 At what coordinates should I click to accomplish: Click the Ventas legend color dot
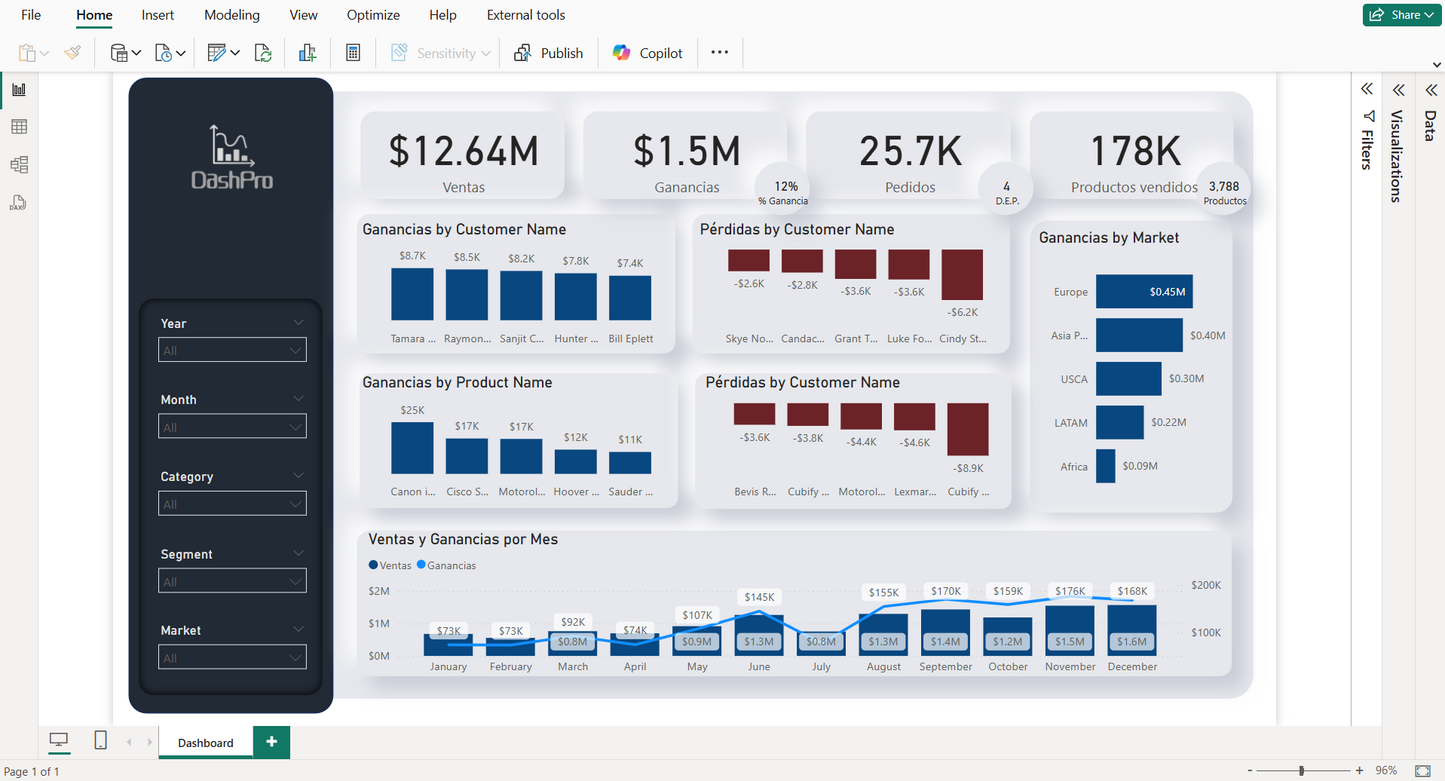pos(373,565)
